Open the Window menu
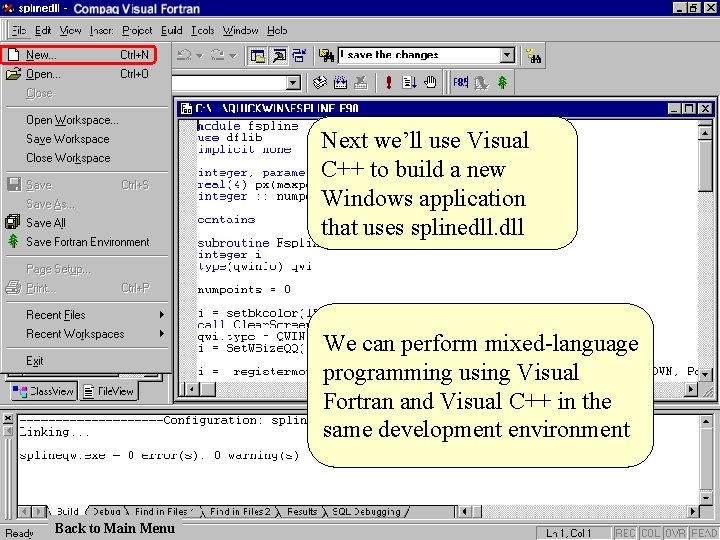 (240, 30)
